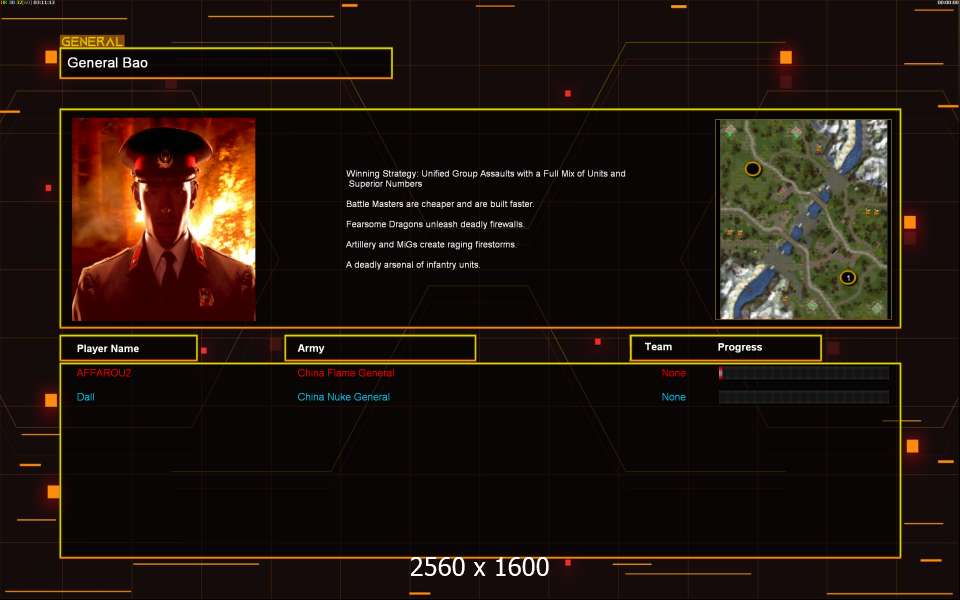Click the Winning Strategy description text
This screenshot has width=960, height=600.
[485, 178]
